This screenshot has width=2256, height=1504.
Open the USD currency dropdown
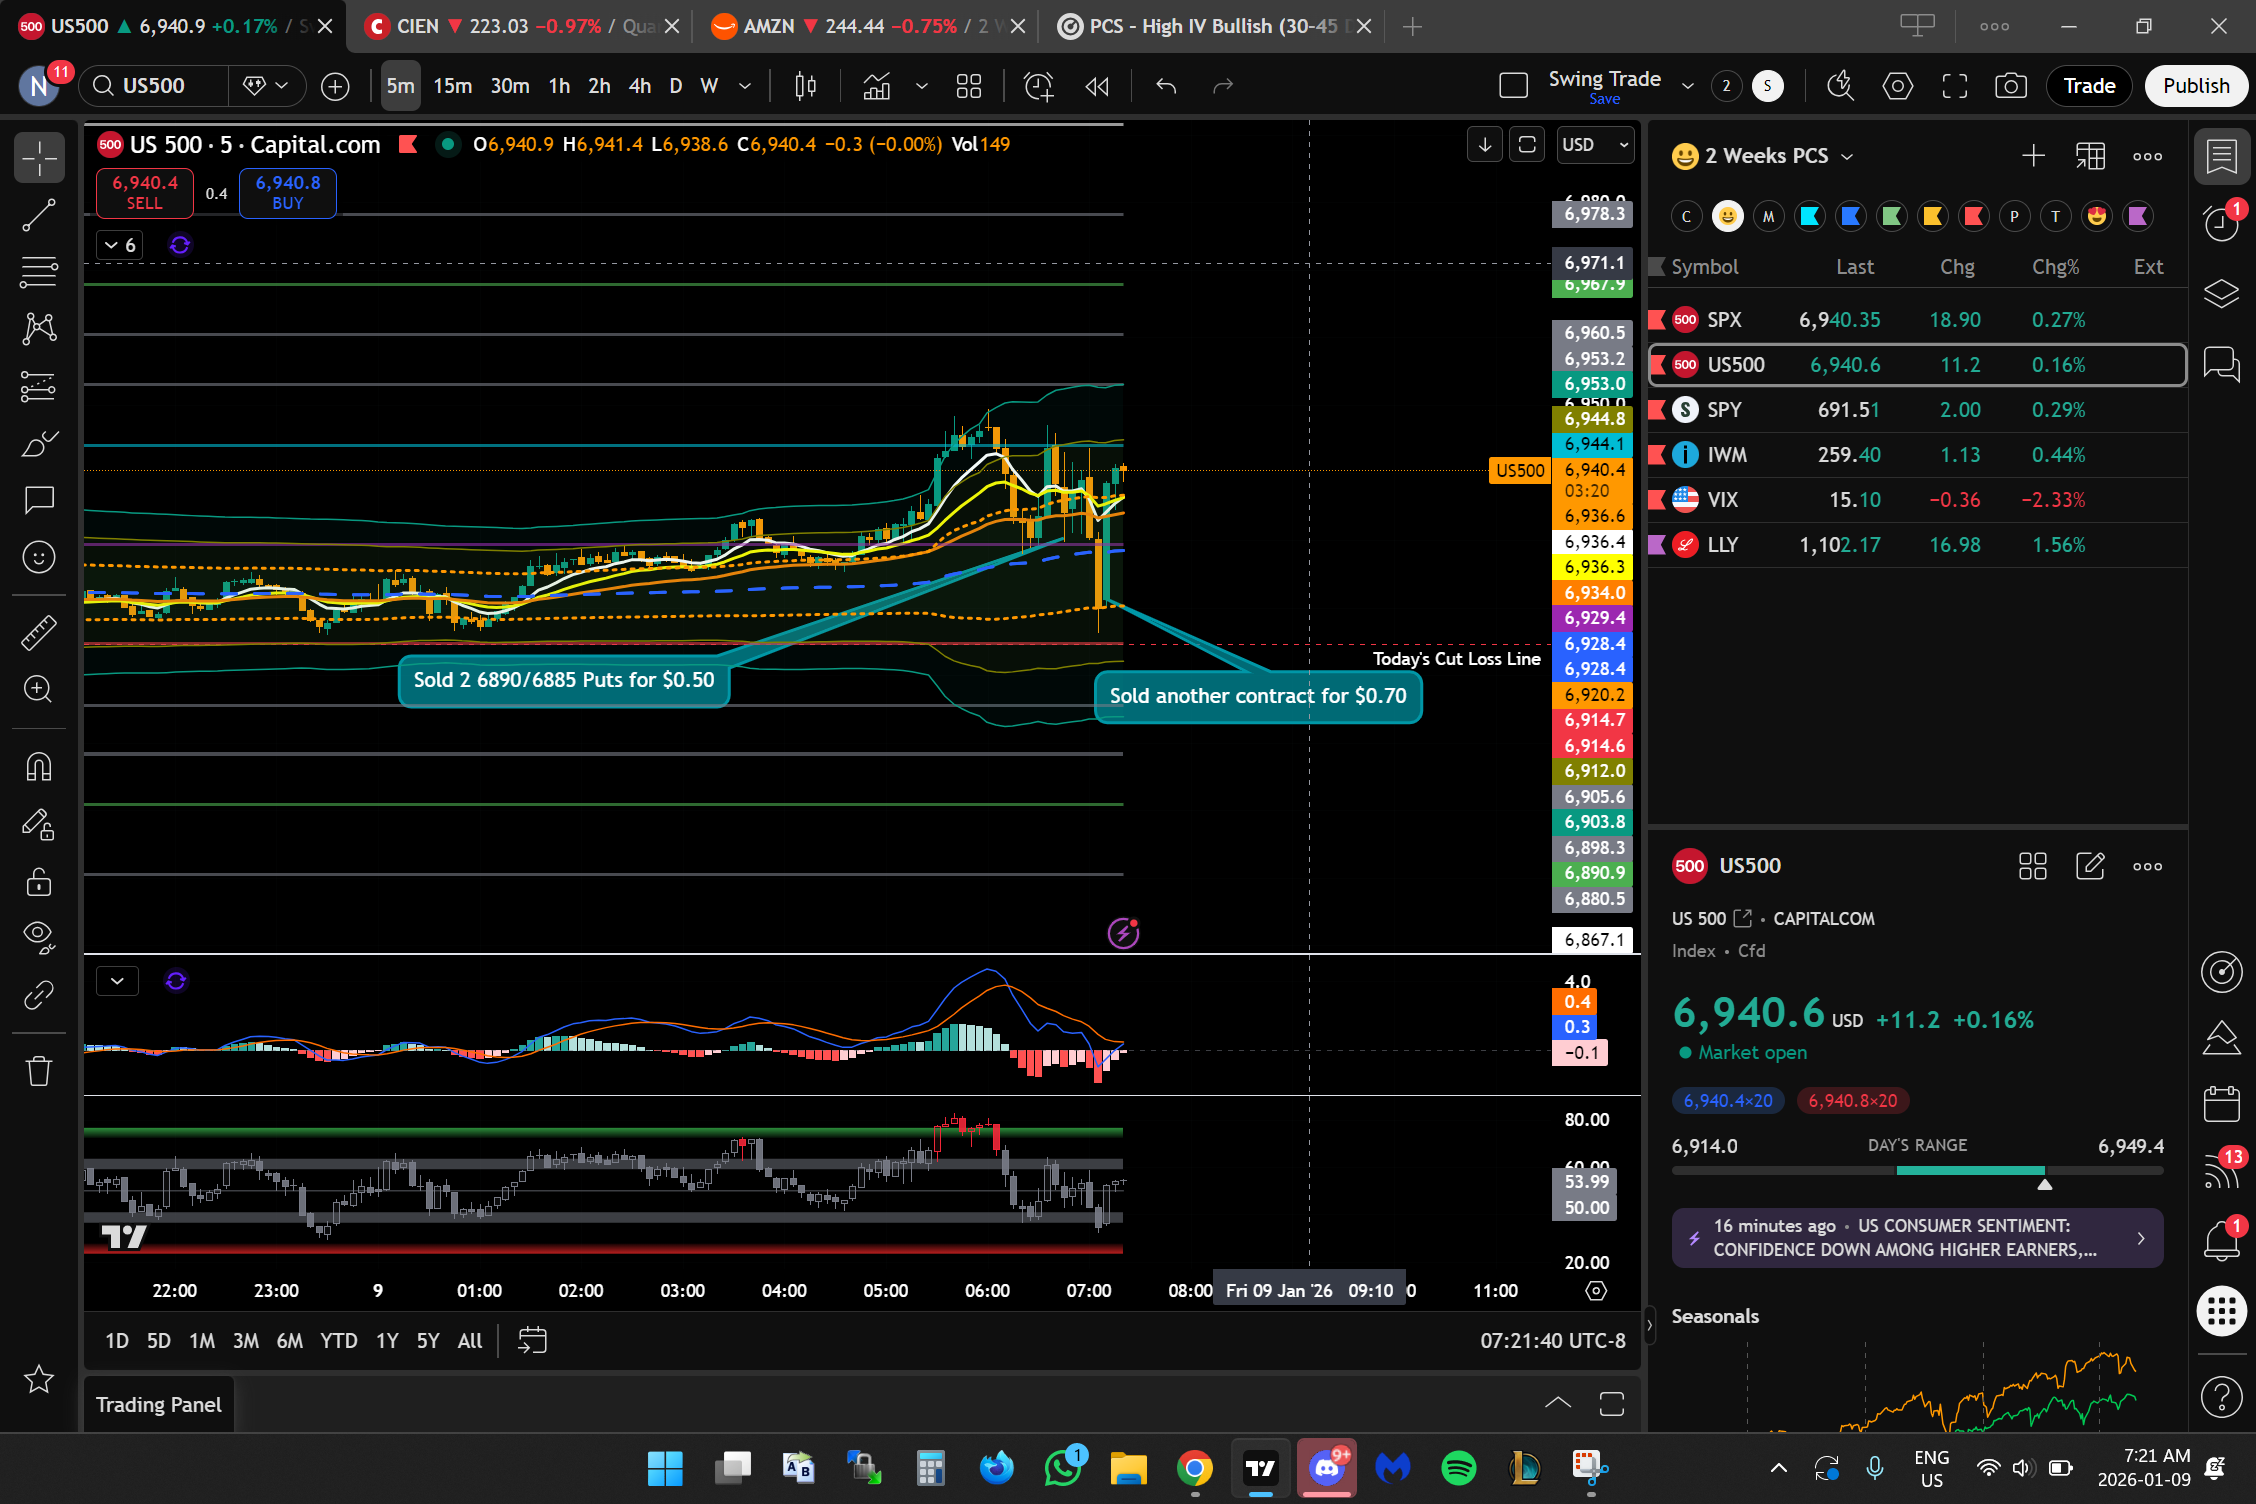coord(1596,145)
